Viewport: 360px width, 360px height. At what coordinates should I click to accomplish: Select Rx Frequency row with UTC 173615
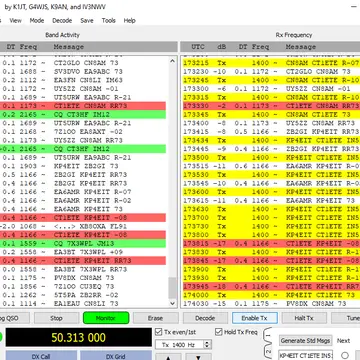point(271,201)
